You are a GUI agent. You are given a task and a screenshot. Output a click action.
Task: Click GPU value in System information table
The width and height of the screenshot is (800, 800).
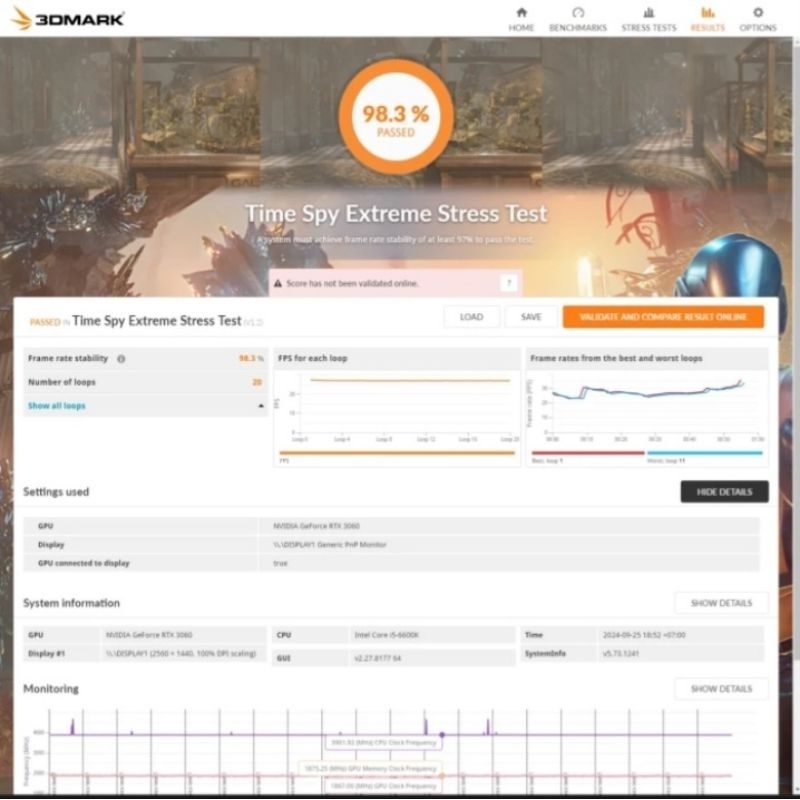pyautogui.click(x=149, y=635)
